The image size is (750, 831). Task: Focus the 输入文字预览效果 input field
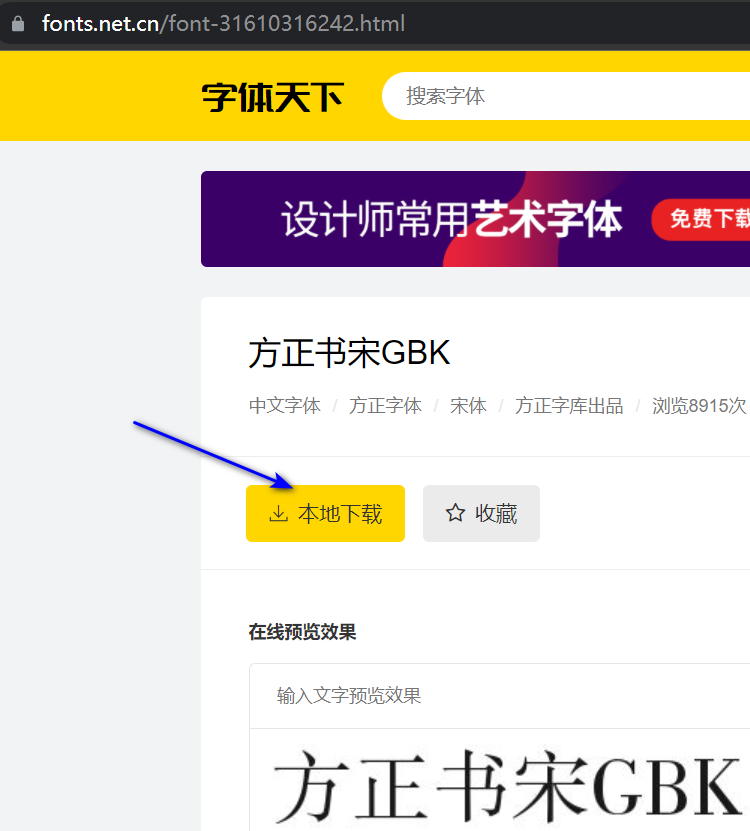coord(500,696)
